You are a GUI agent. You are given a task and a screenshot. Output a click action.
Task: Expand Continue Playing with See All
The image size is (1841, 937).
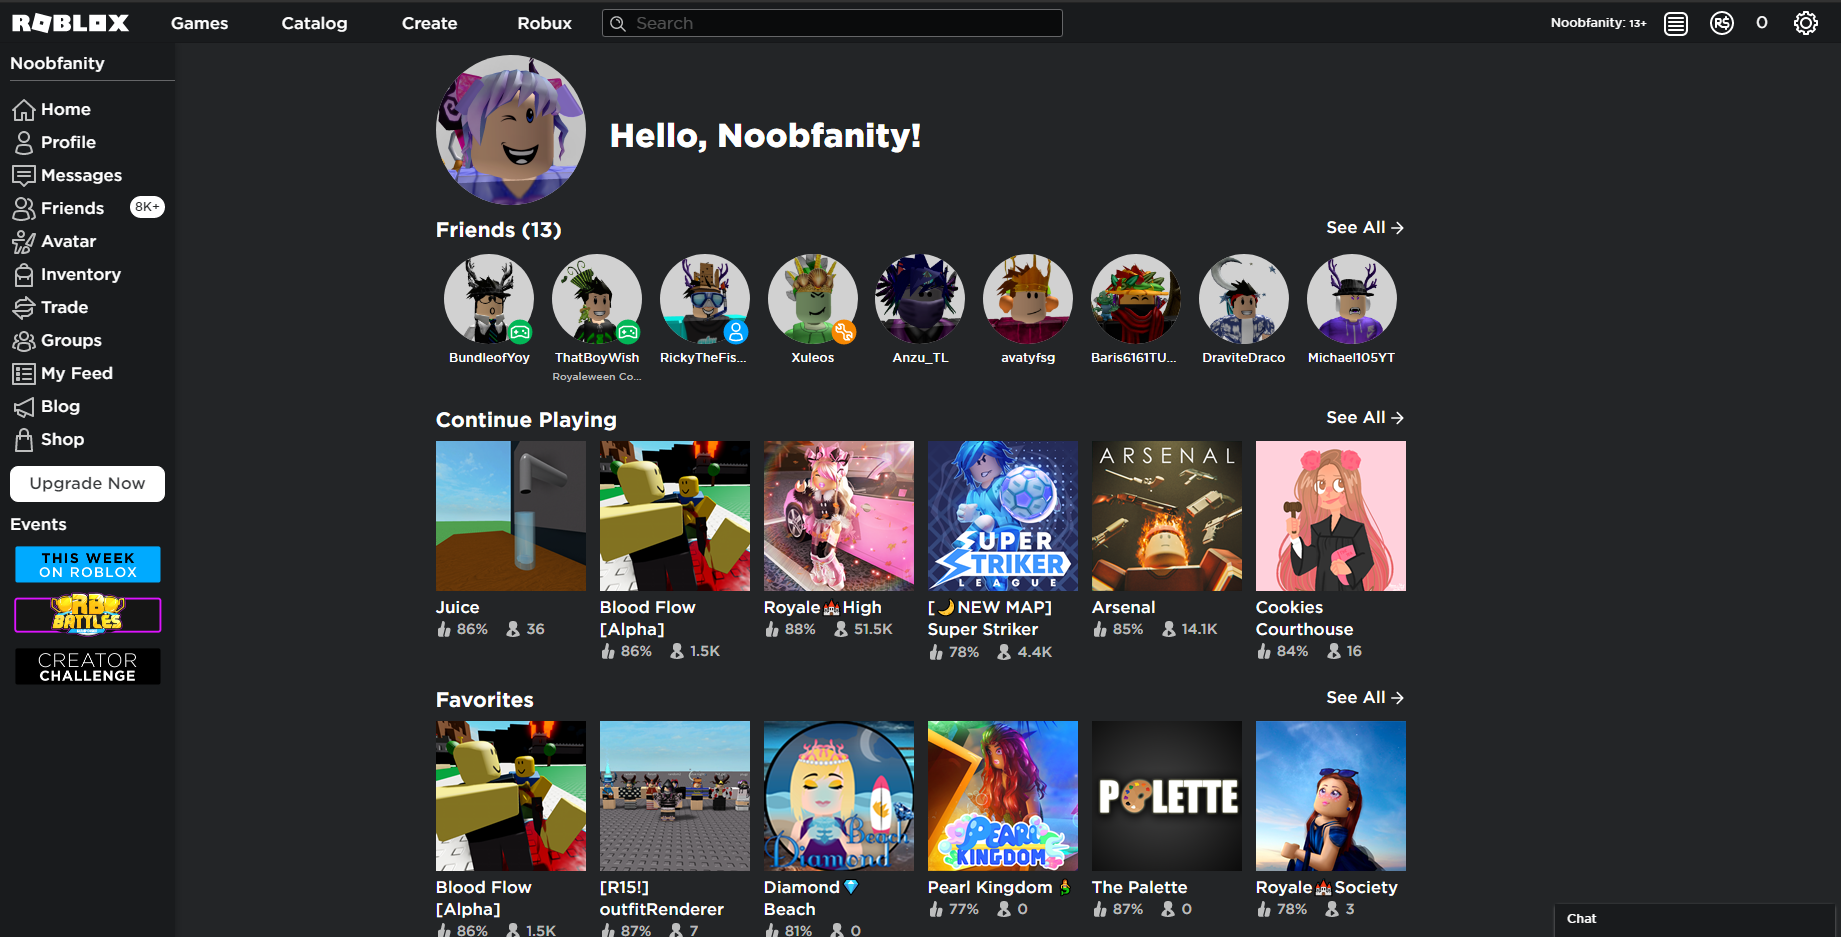click(x=1364, y=418)
